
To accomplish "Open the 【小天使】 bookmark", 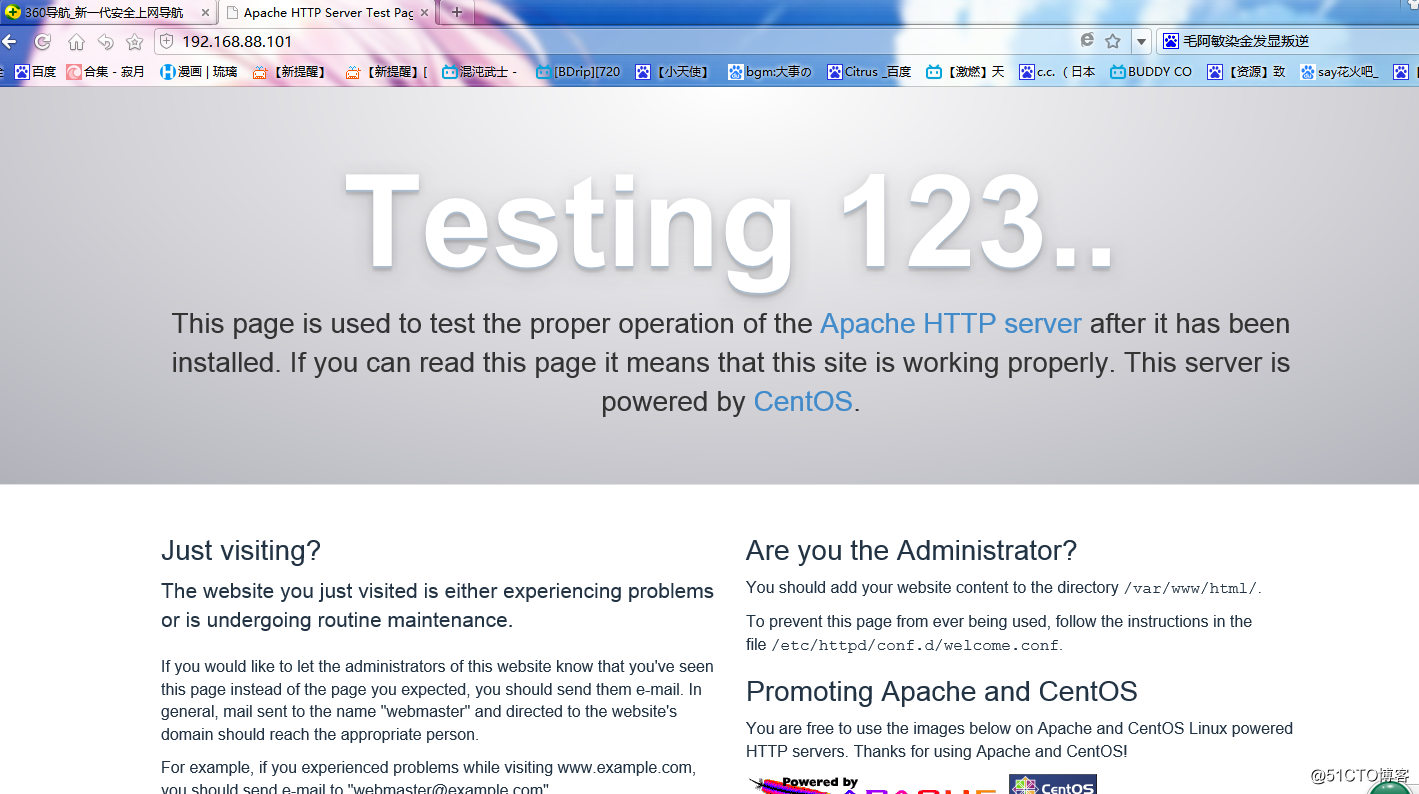I will point(673,72).
